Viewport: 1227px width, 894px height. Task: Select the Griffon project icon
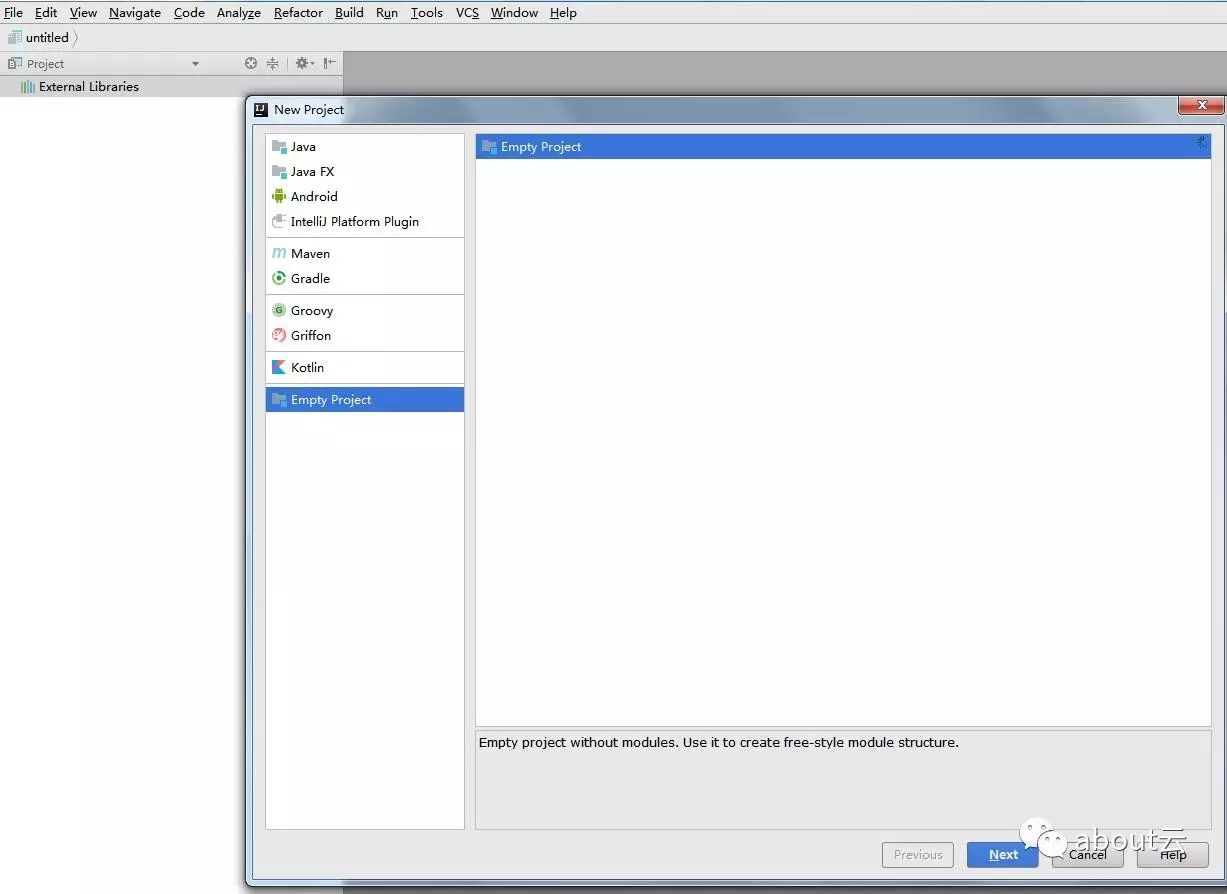pyautogui.click(x=279, y=336)
